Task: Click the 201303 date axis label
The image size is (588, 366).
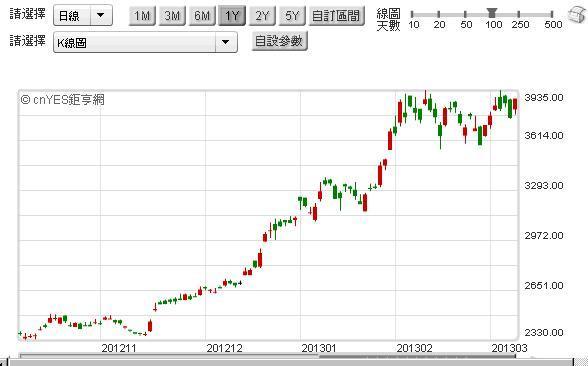Action: click(x=509, y=348)
